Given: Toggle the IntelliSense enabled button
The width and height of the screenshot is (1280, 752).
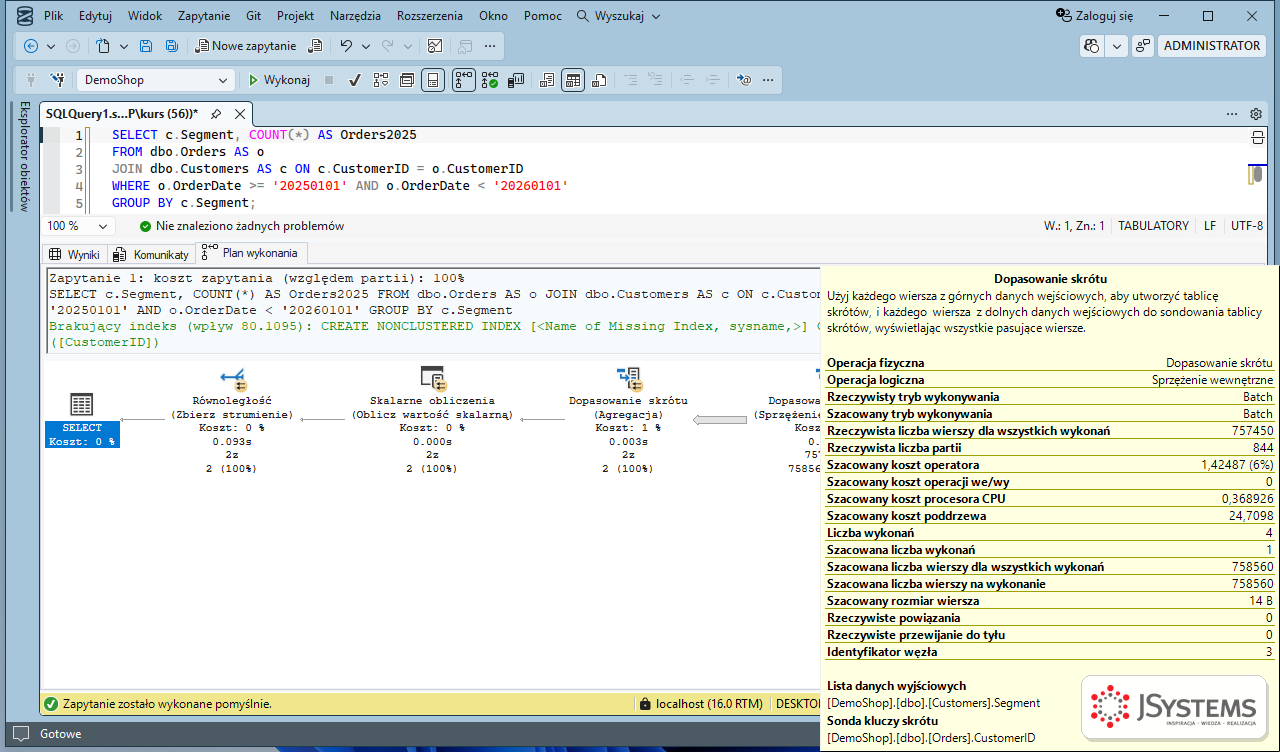Looking at the screenshot, I should (433, 80).
